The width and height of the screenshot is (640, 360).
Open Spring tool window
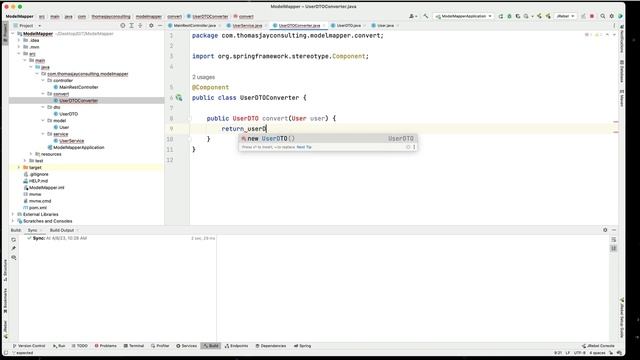coord(302,346)
